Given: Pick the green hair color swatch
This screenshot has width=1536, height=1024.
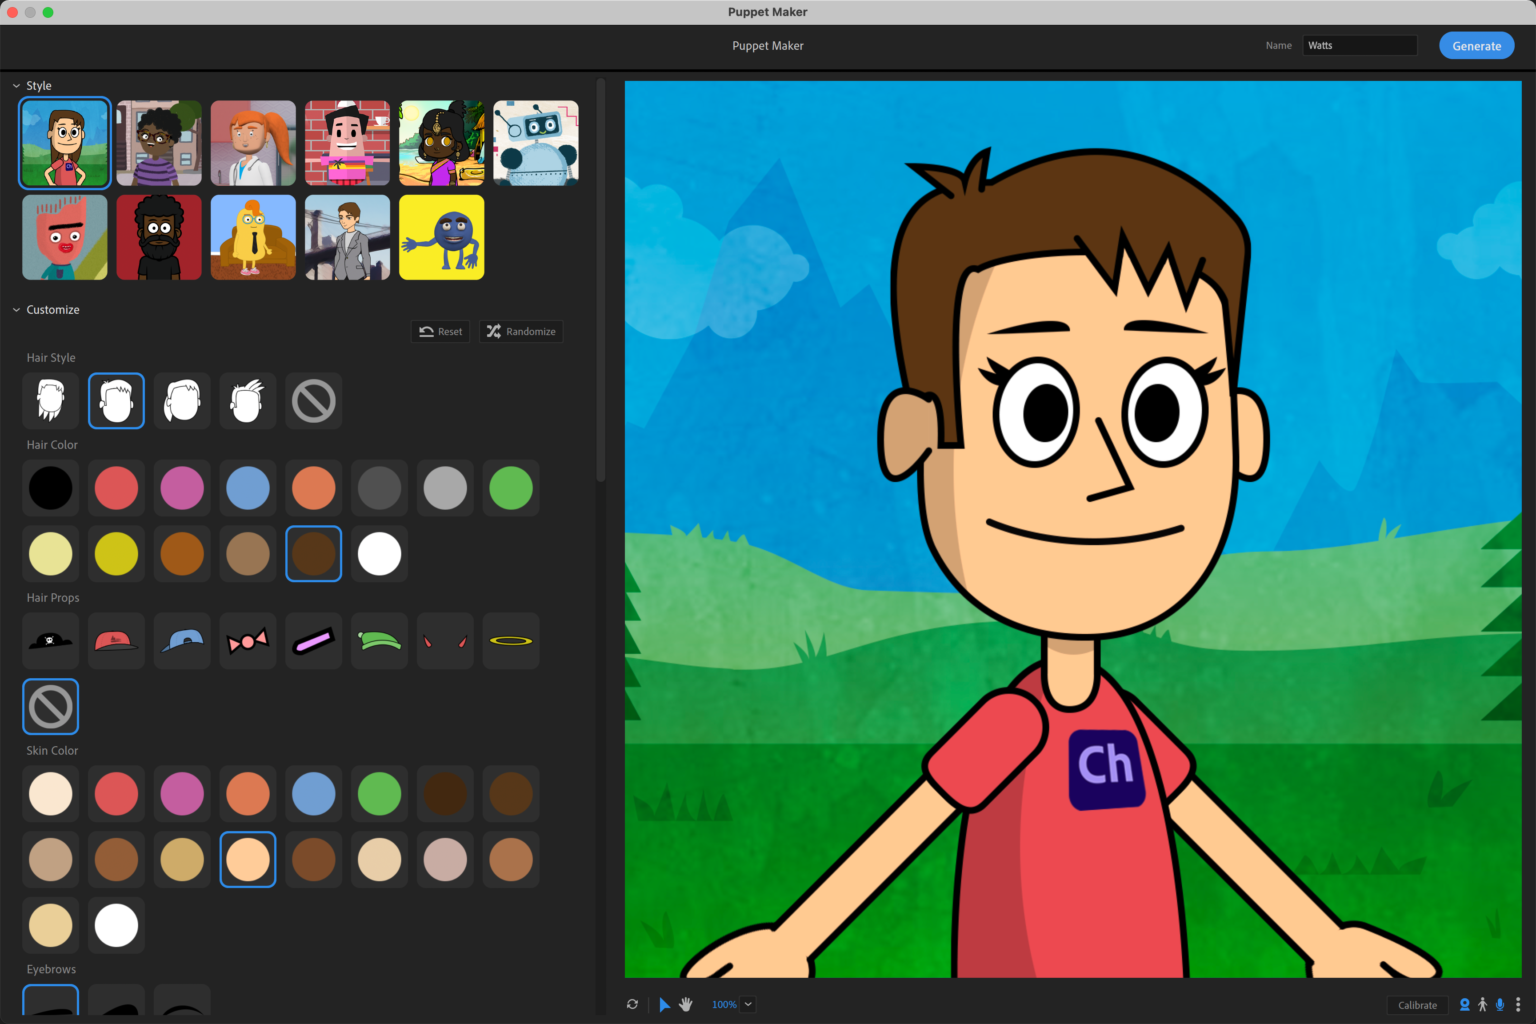Looking at the screenshot, I should tap(511, 488).
